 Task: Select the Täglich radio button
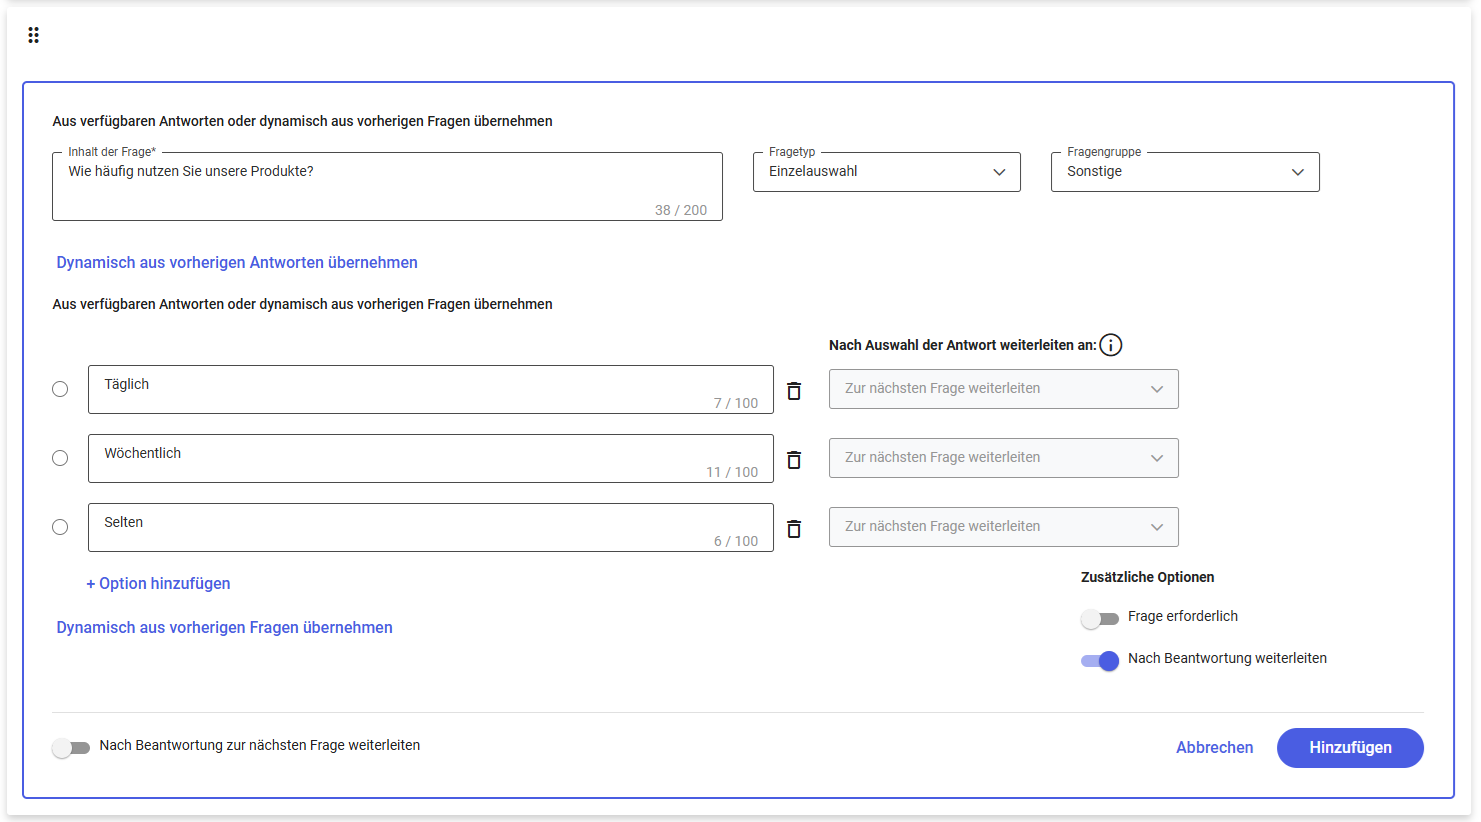[60, 389]
